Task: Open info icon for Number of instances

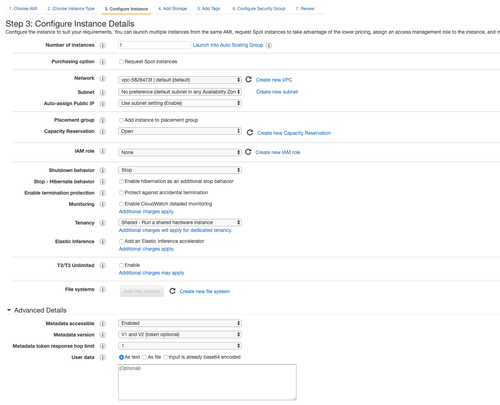Action: point(103,45)
